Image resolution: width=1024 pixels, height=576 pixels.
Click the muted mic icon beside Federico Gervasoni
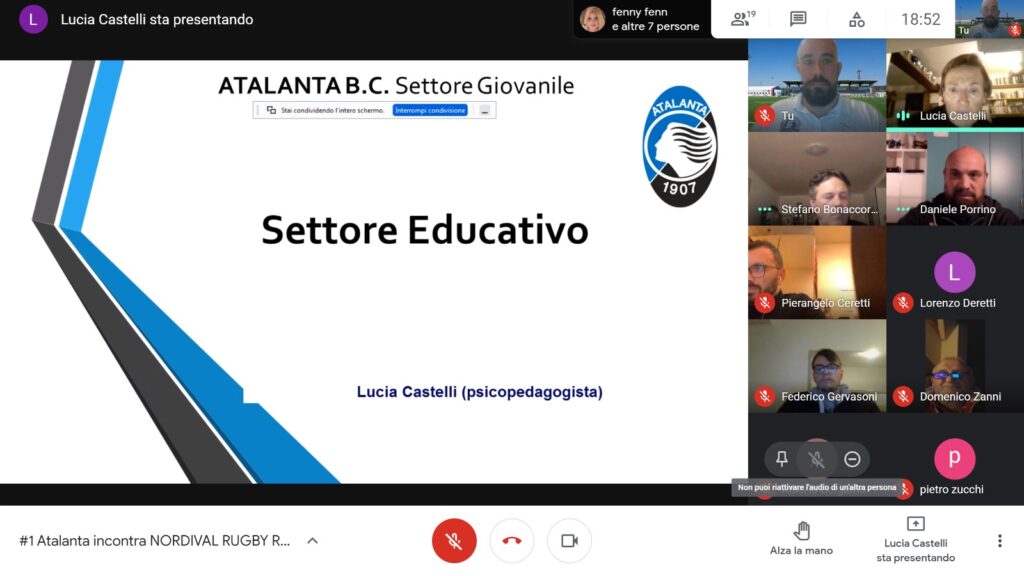(x=765, y=396)
